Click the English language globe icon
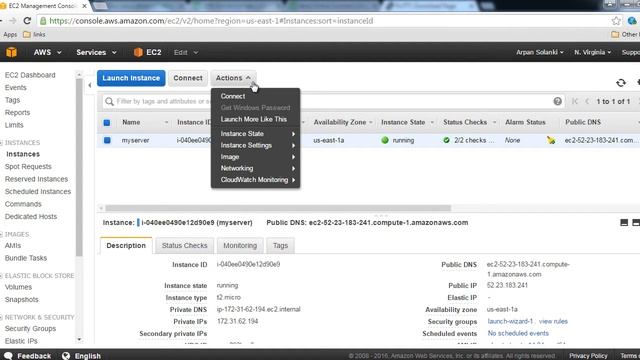Viewport: 640px width, 360px height. coord(66,356)
